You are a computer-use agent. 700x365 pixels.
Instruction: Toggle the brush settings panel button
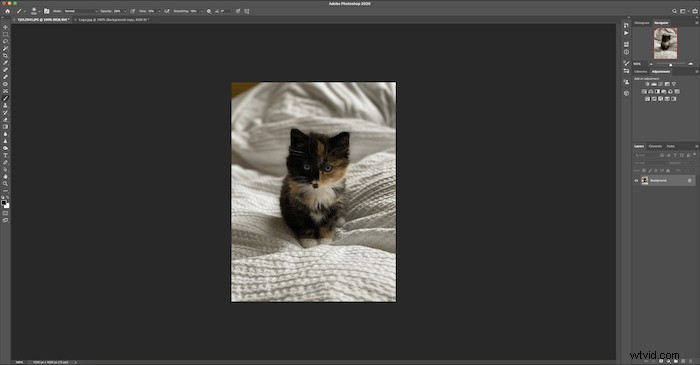pos(46,11)
